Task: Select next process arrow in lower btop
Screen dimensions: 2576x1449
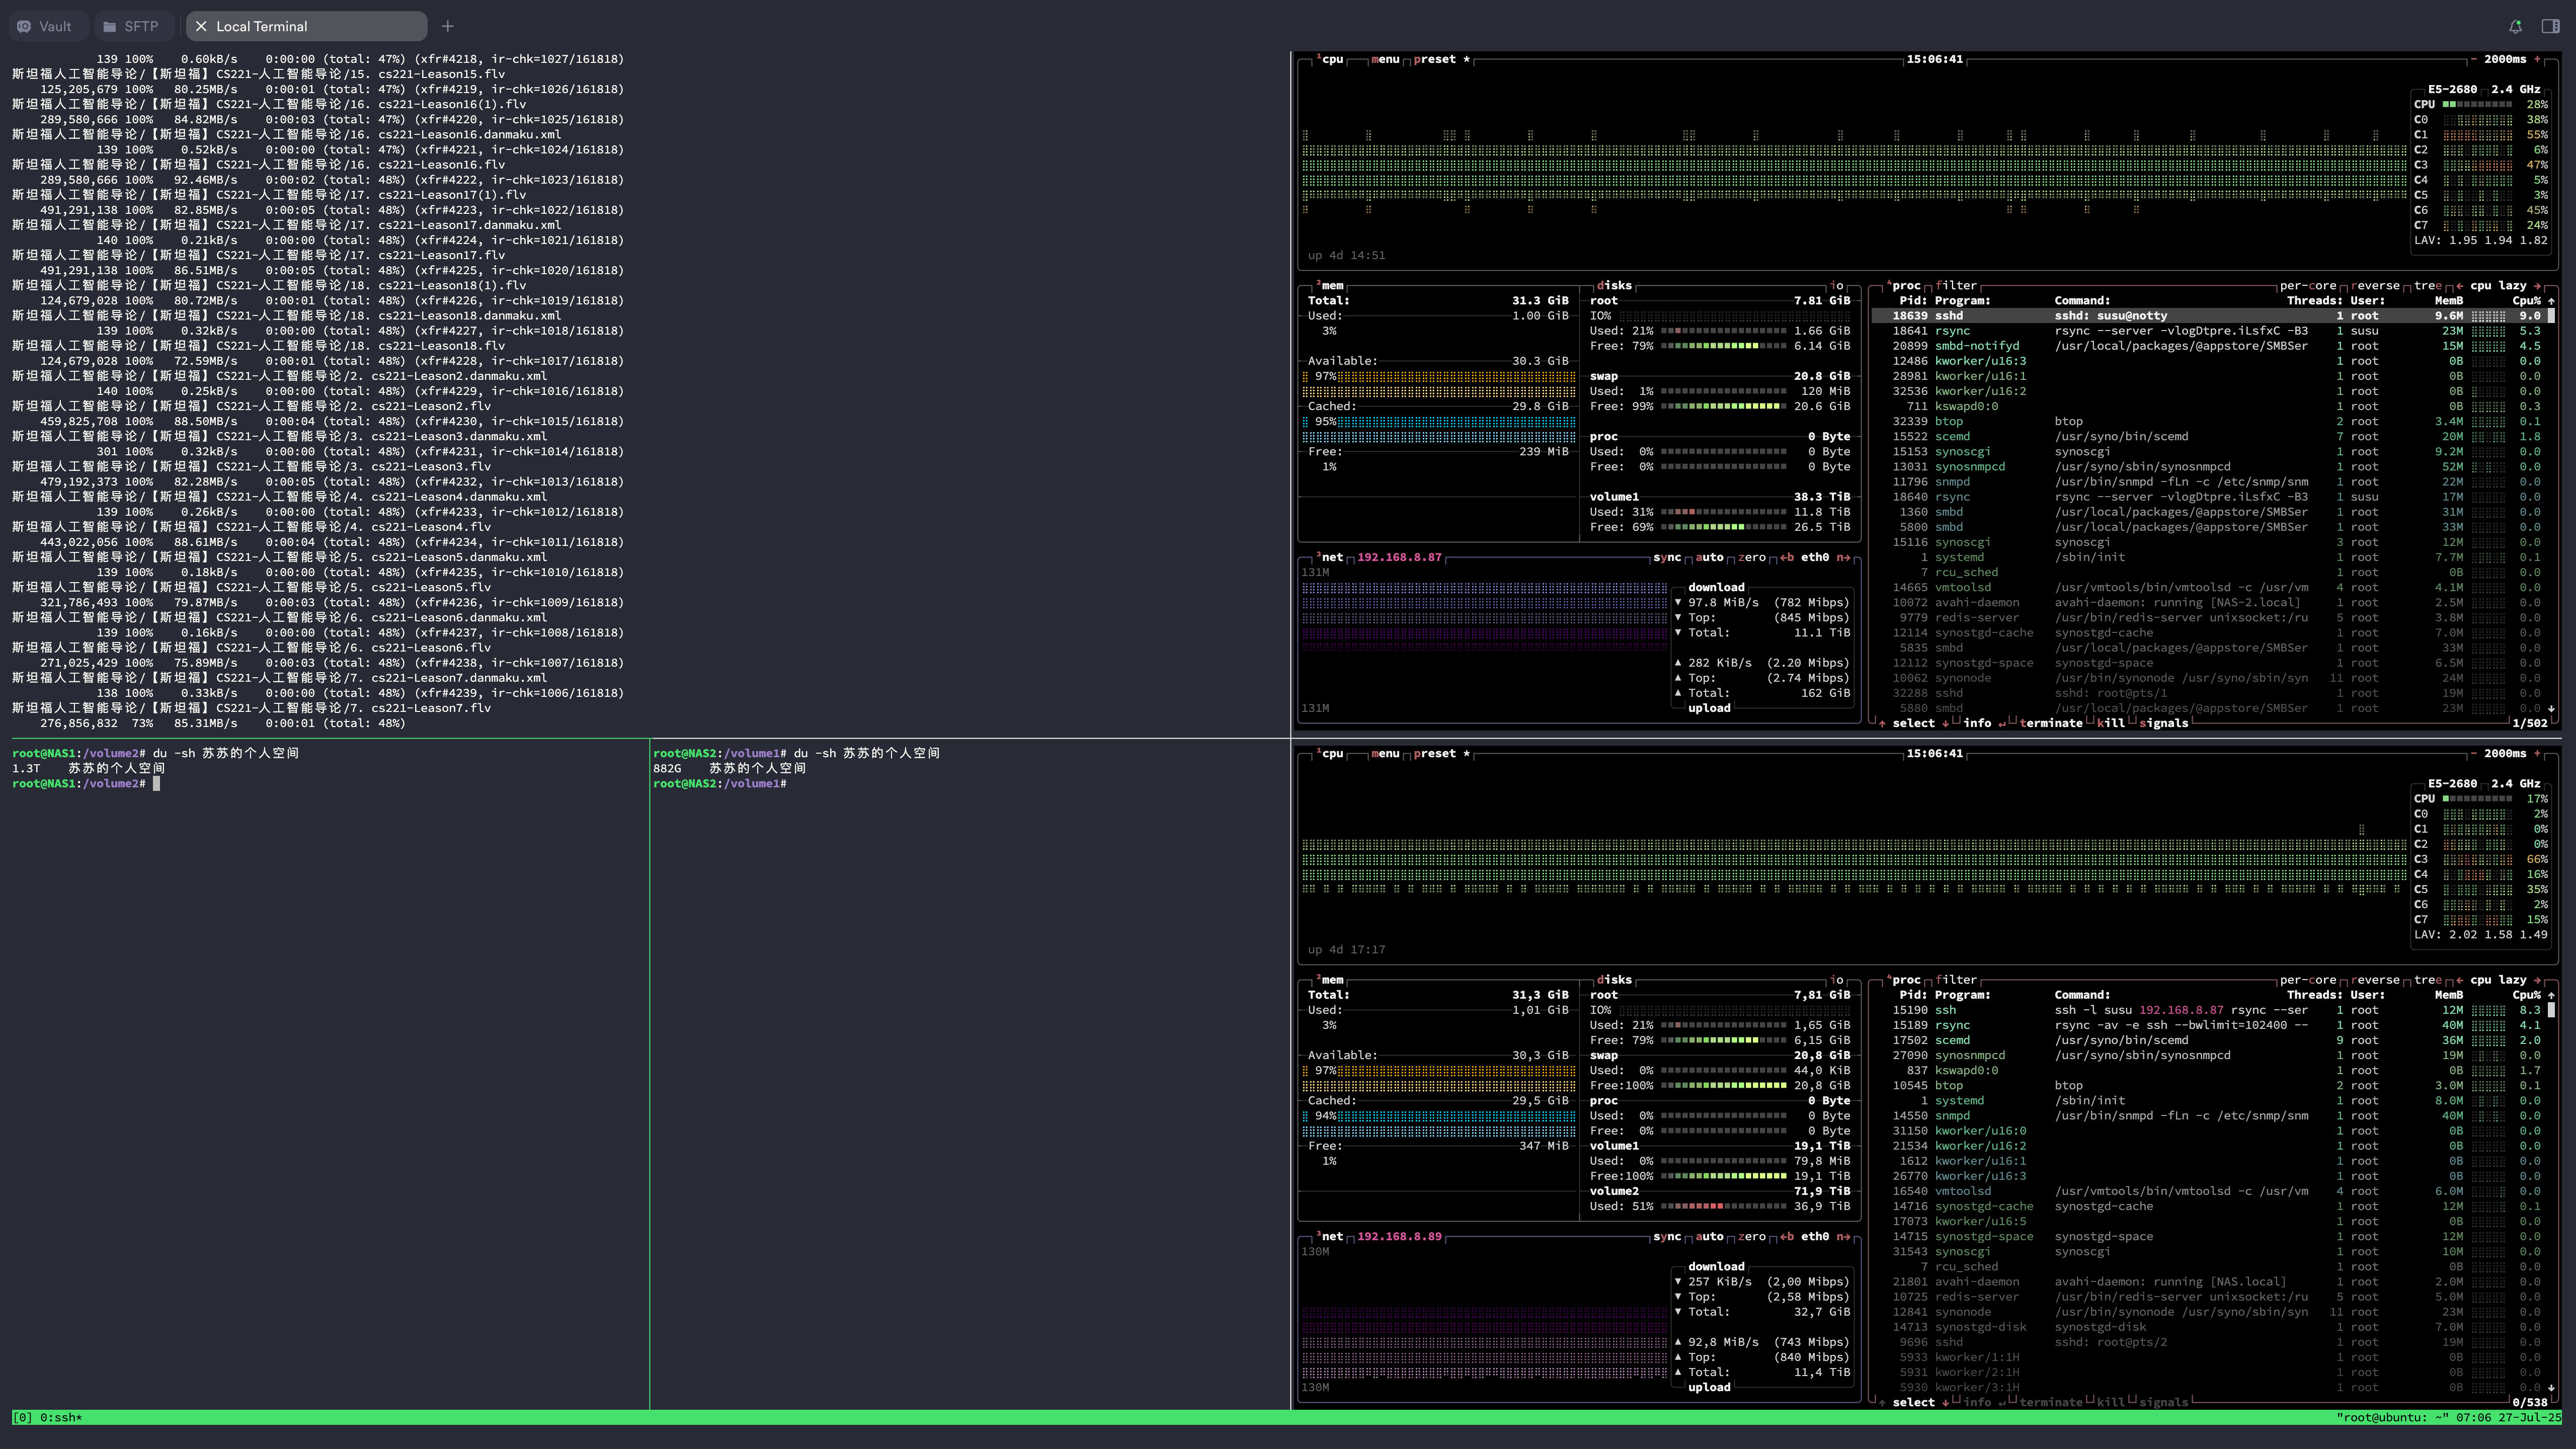Action: click(x=1945, y=1402)
